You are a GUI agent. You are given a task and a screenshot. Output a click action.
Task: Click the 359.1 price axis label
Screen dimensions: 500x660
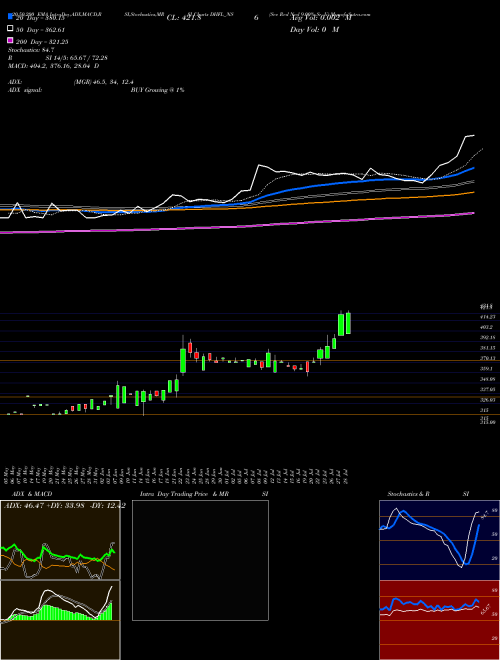pos(488,369)
